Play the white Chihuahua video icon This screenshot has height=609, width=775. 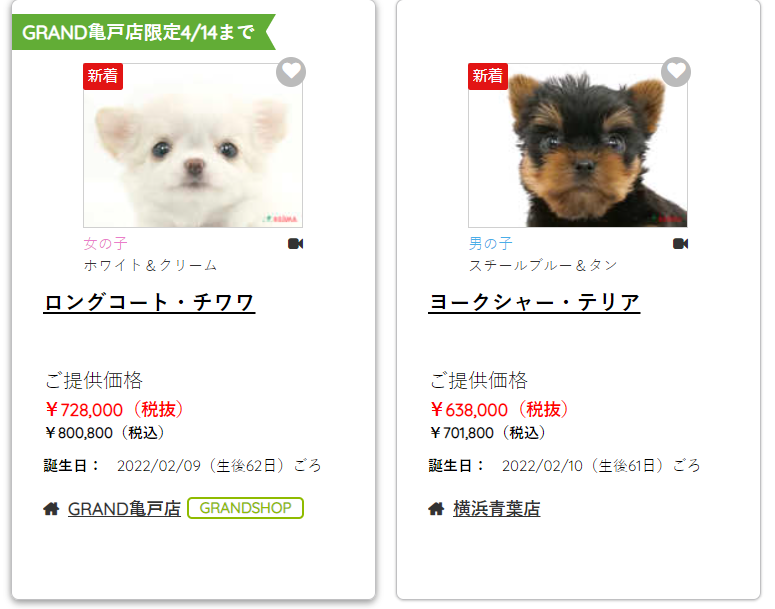click(296, 244)
